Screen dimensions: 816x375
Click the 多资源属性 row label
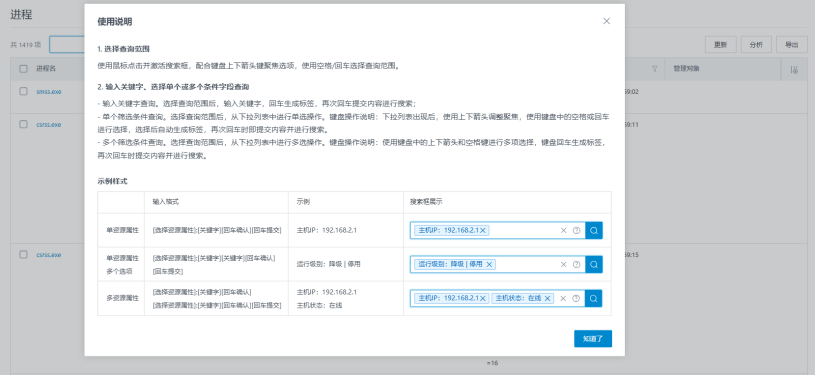tap(122, 298)
